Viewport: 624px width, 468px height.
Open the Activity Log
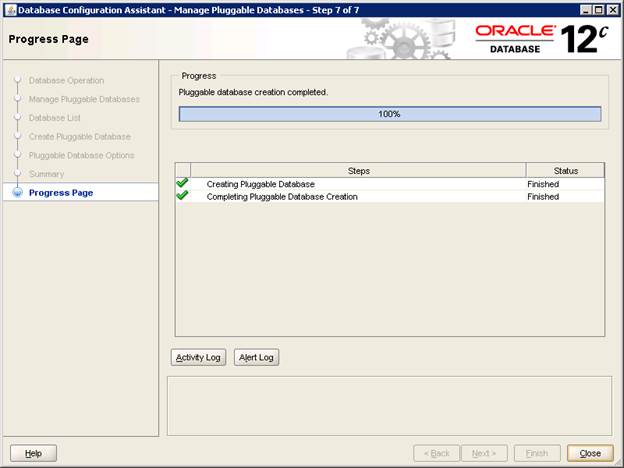tap(198, 357)
